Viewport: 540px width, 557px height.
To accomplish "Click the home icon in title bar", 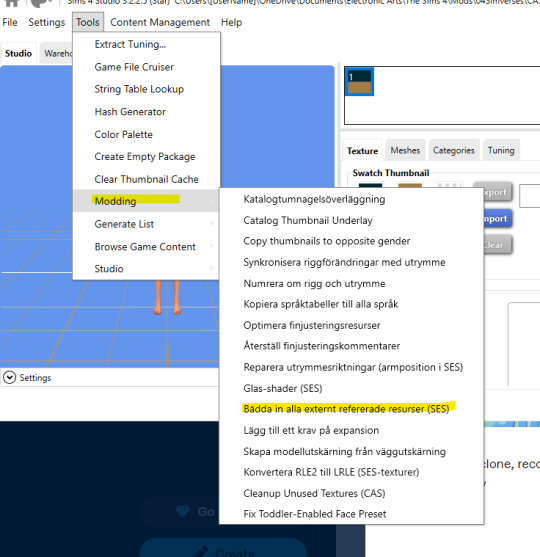I will 11,3.
